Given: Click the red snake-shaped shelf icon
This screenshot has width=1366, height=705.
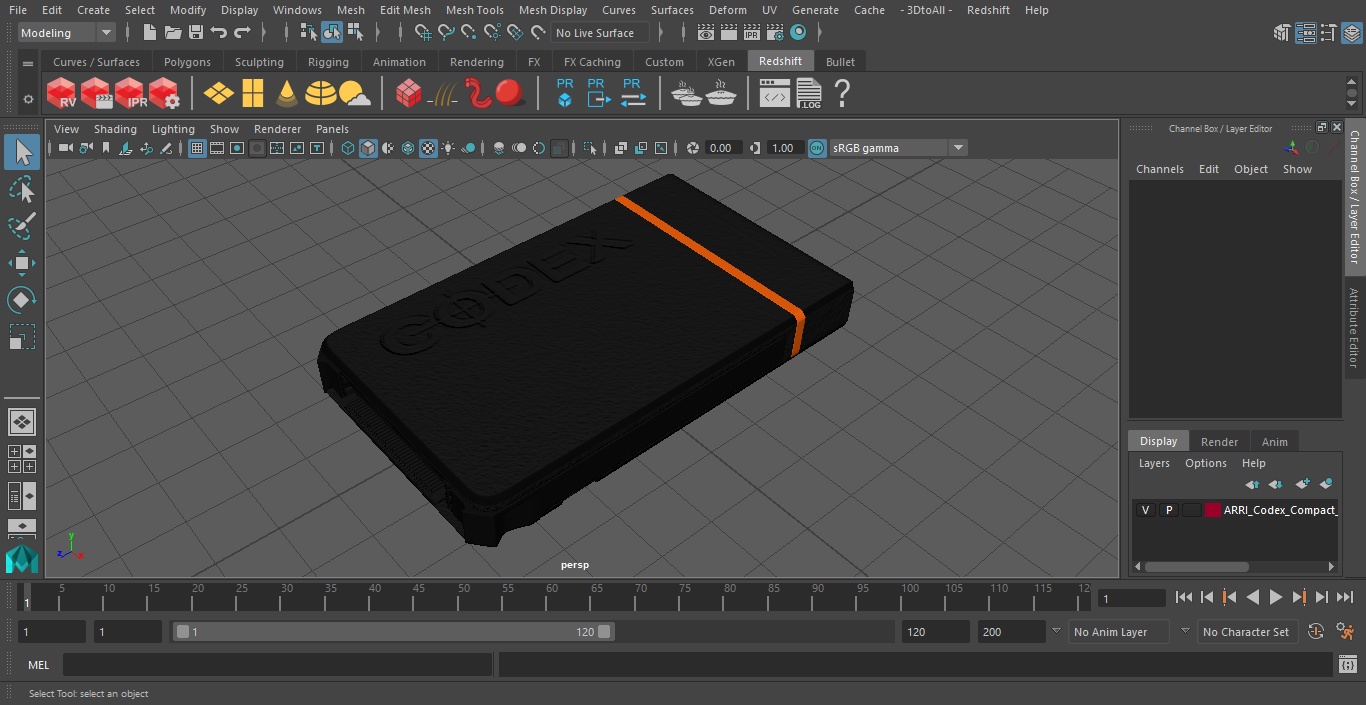Looking at the screenshot, I should click(478, 93).
